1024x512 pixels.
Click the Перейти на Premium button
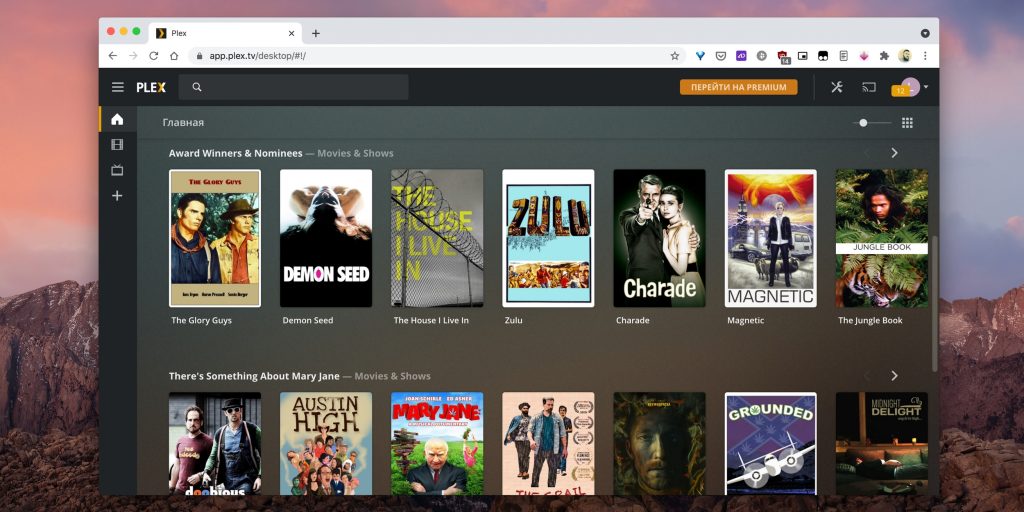point(739,87)
